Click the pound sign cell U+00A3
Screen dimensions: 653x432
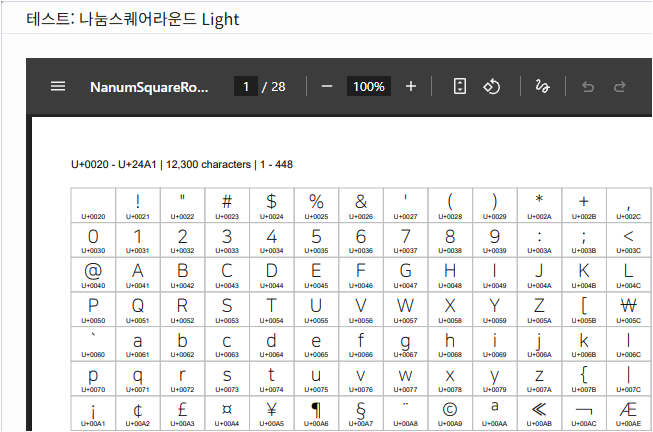pos(182,413)
